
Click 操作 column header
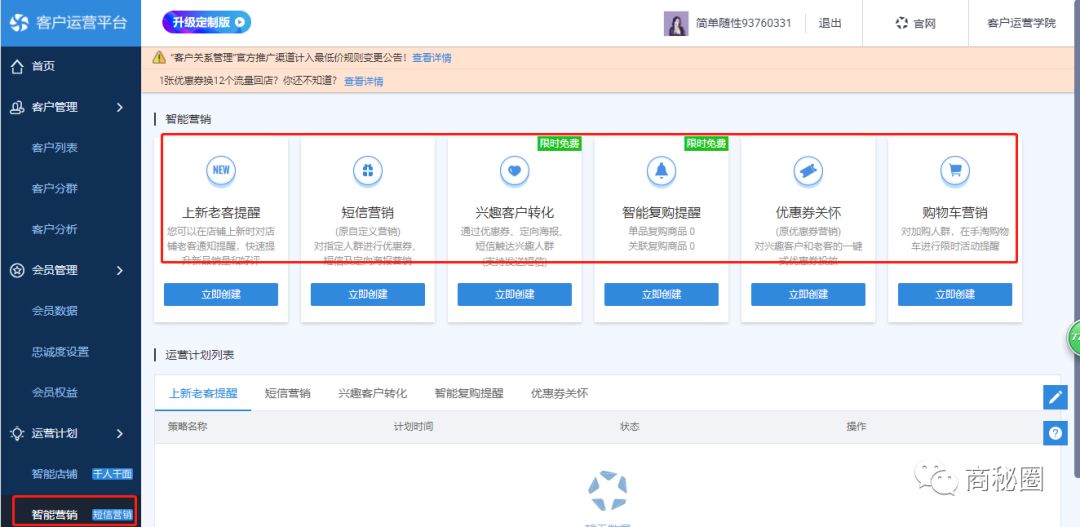pos(856,426)
